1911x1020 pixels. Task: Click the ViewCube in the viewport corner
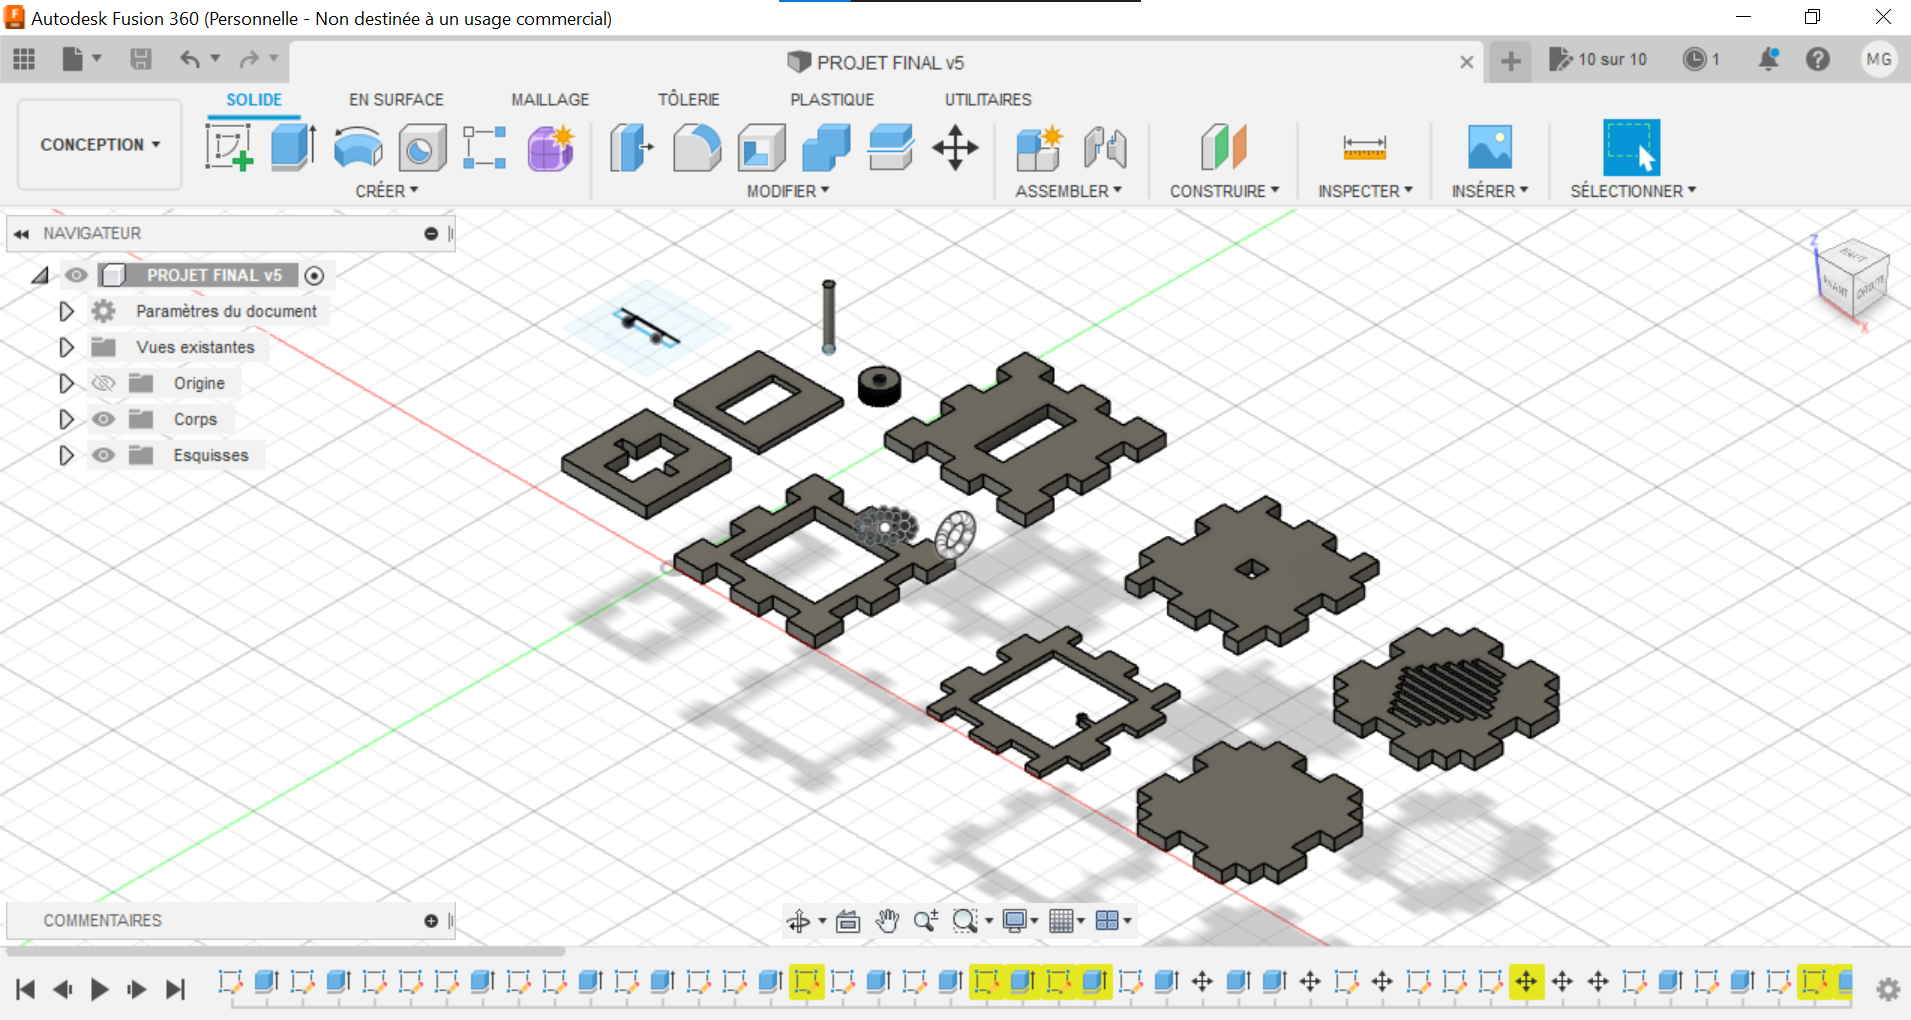[x=1852, y=279]
